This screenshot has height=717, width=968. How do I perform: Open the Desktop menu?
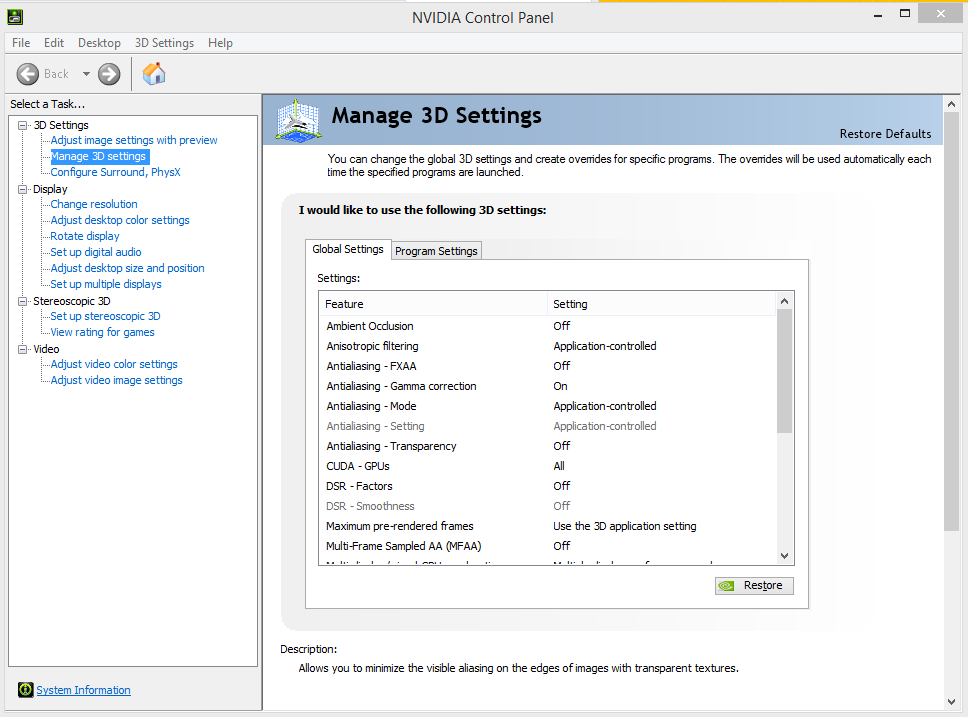pyautogui.click(x=99, y=43)
